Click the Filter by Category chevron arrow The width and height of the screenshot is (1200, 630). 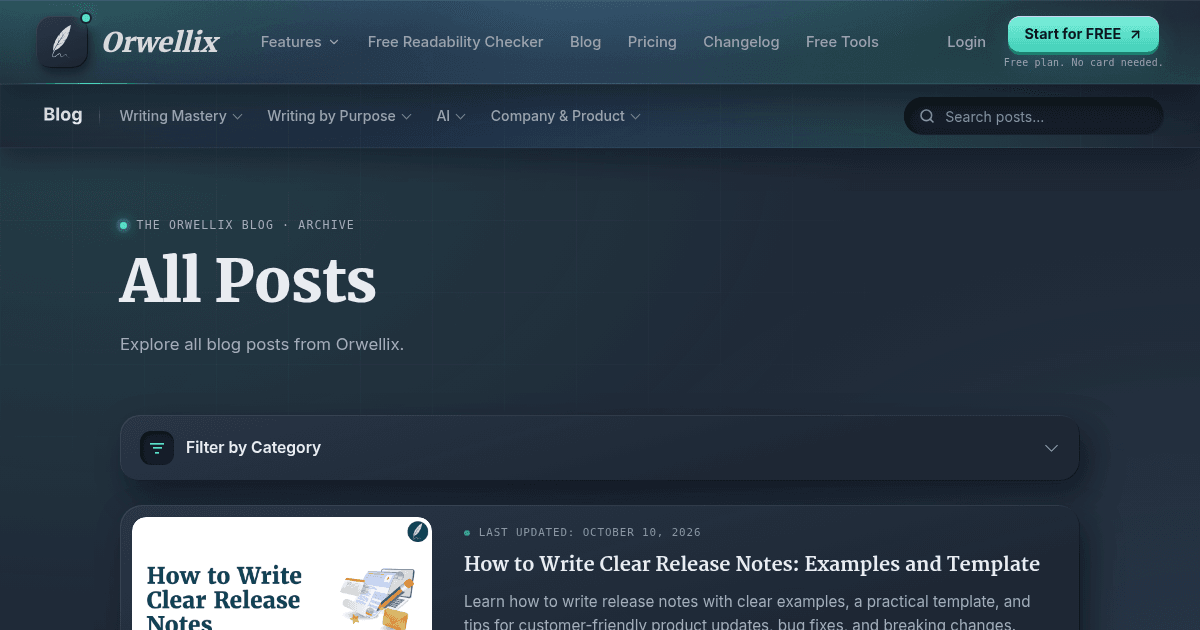coord(1051,448)
